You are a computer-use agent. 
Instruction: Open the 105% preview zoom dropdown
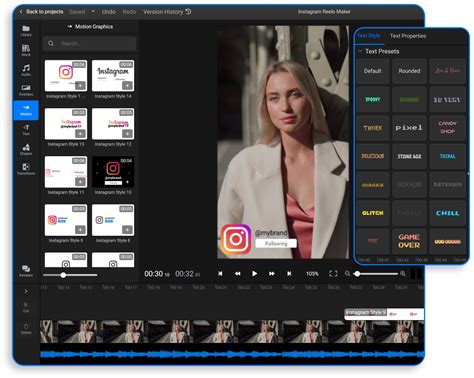(x=312, y=274)
